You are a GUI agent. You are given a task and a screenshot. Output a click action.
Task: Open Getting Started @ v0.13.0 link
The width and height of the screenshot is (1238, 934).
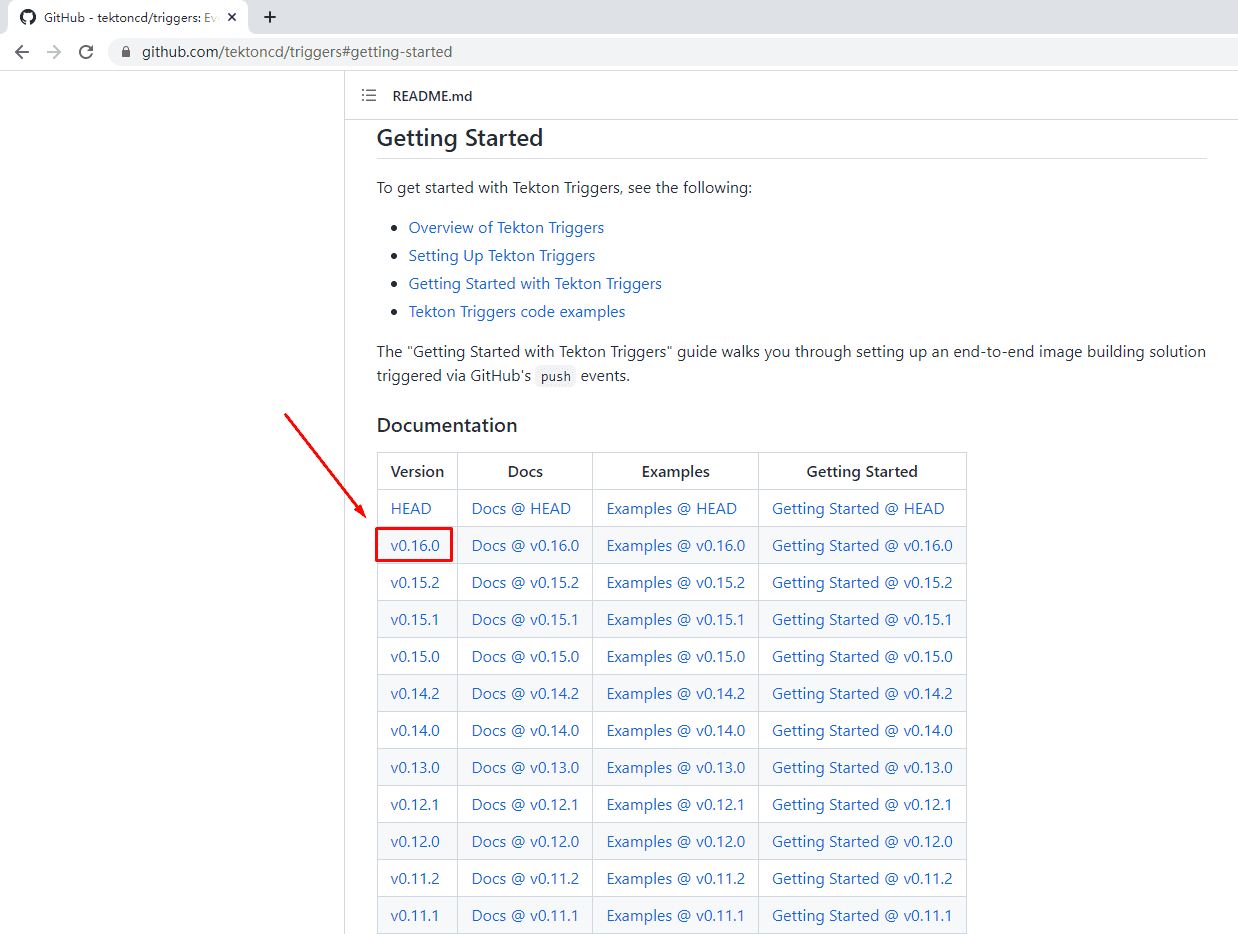point(862,768)
